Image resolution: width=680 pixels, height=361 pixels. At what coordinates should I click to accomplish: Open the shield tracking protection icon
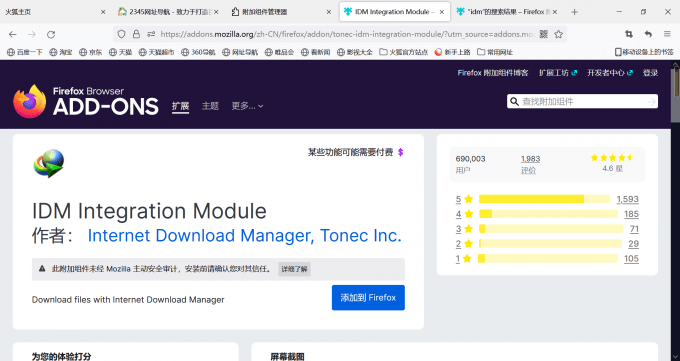coord(121,34)
